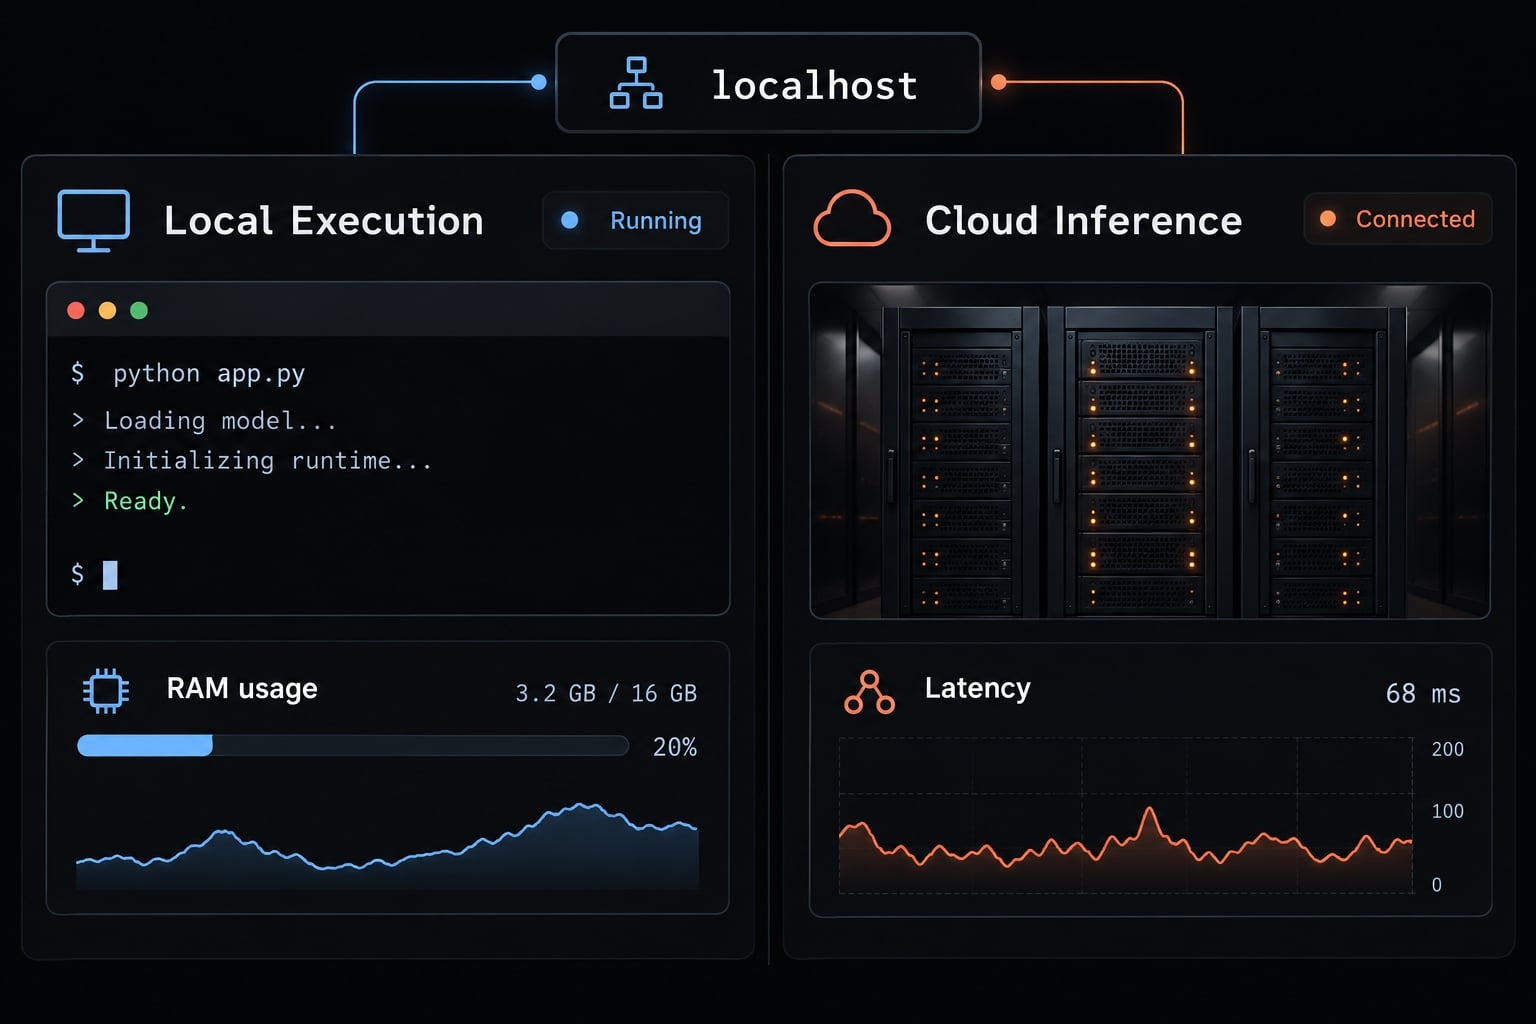Click the '3.2 GB / 16 GB' value
This screenshot has height=1024, width=1536.
click(606, 693)
